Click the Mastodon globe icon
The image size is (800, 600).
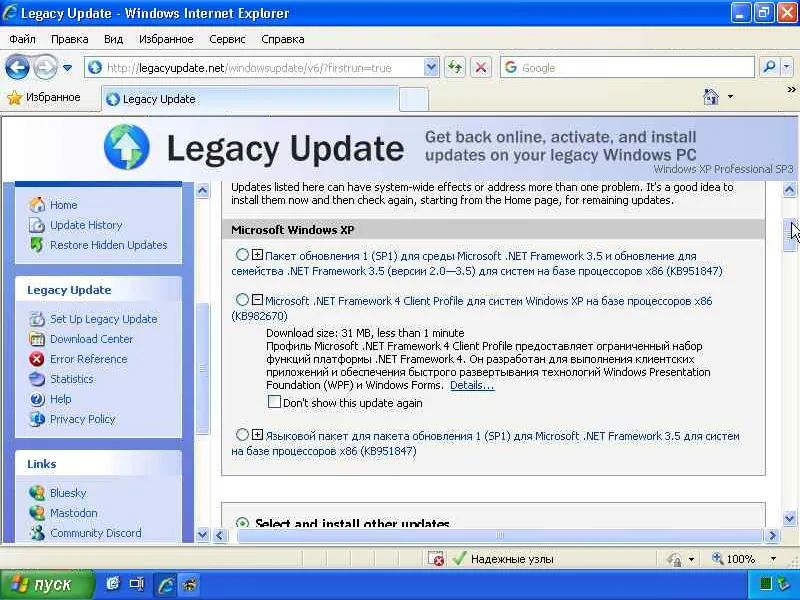click(37, 513)
